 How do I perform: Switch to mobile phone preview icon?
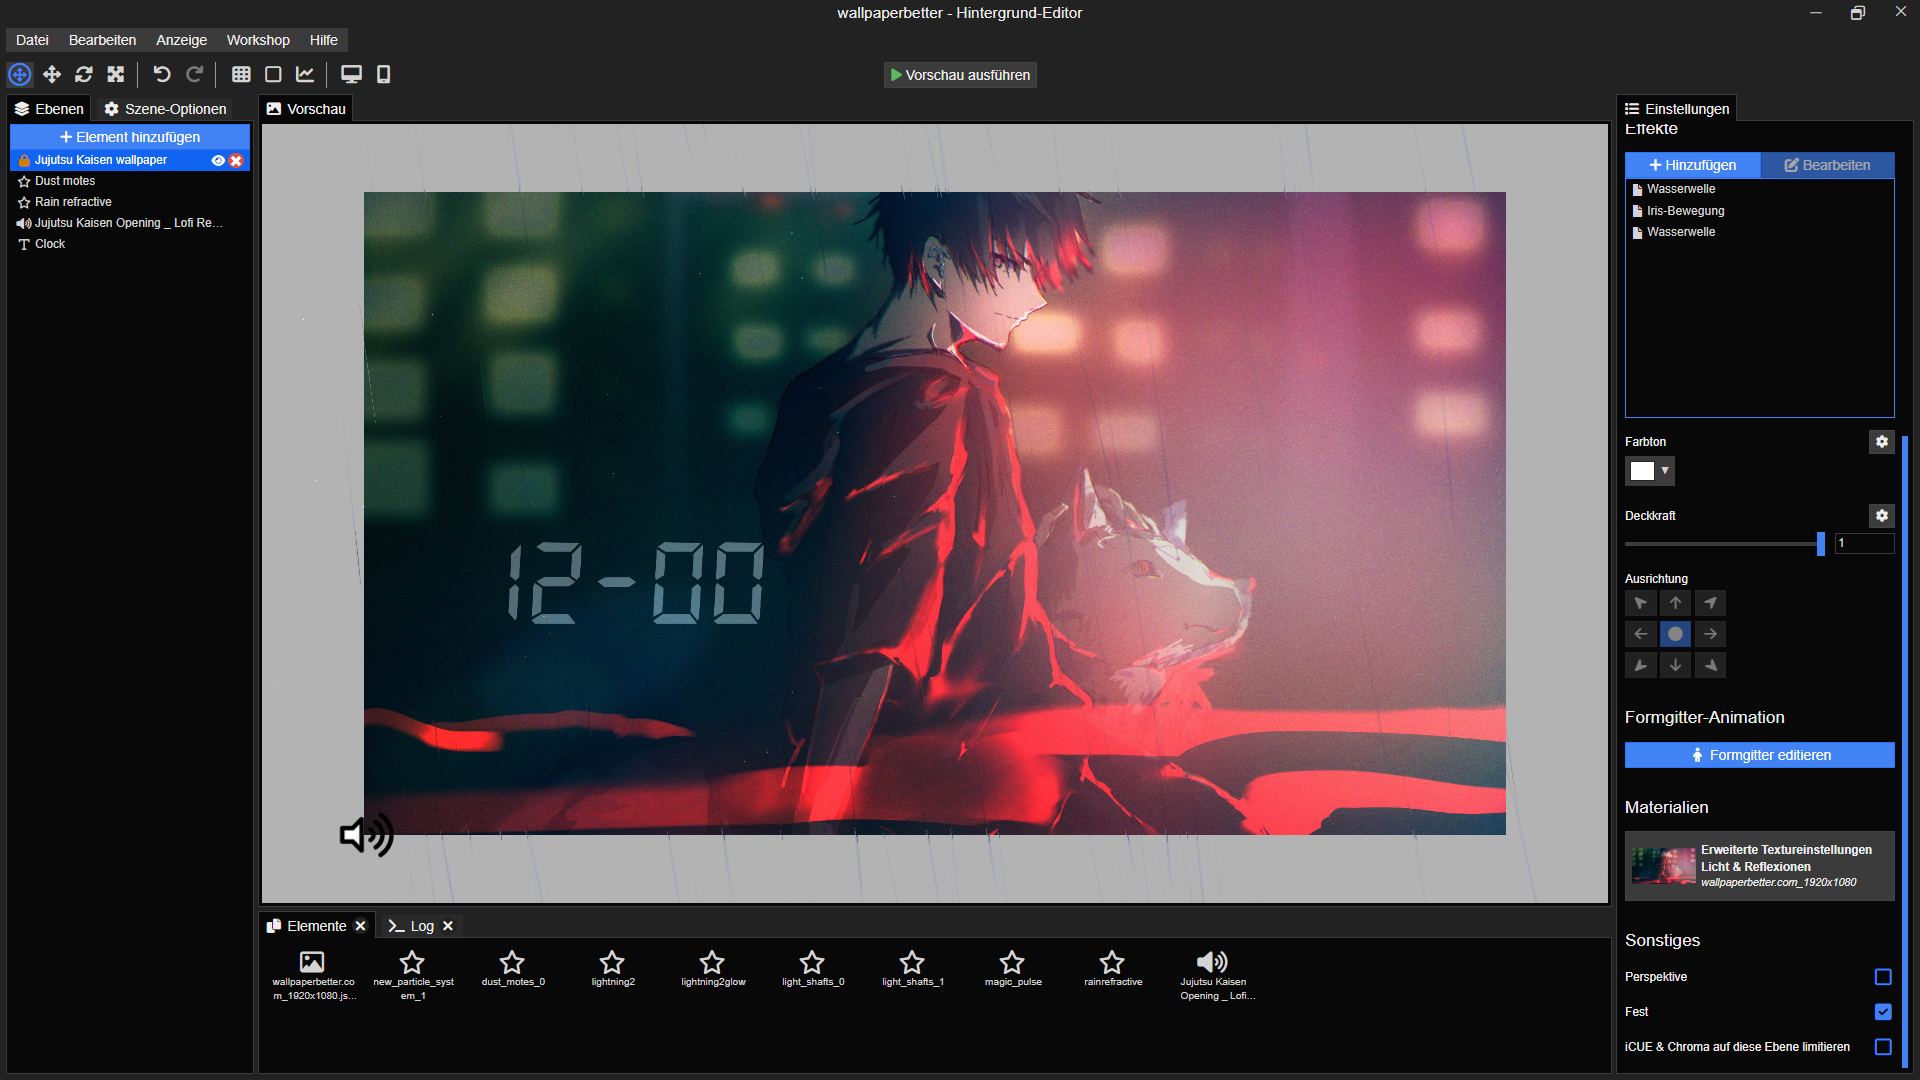click(383, 74)
